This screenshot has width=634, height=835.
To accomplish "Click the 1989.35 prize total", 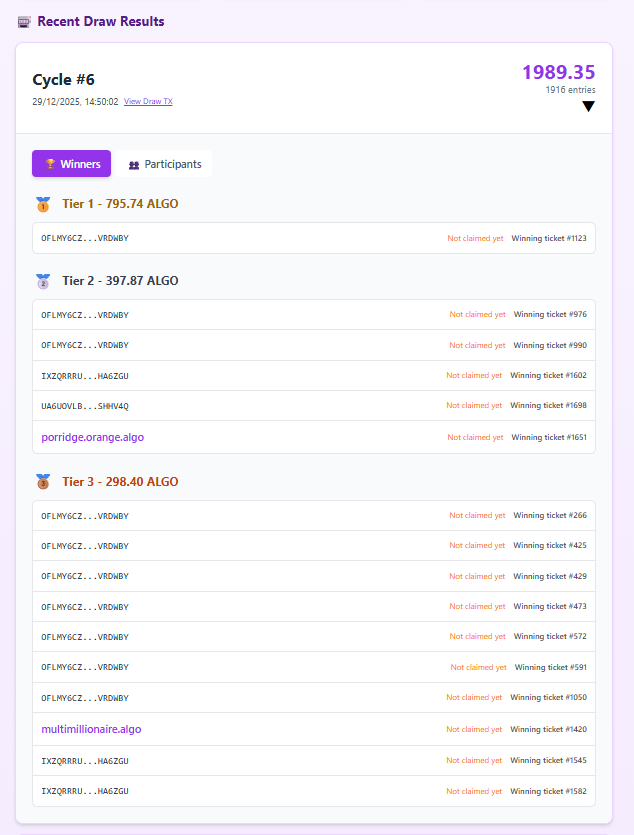I will click(x=559, y=72).
